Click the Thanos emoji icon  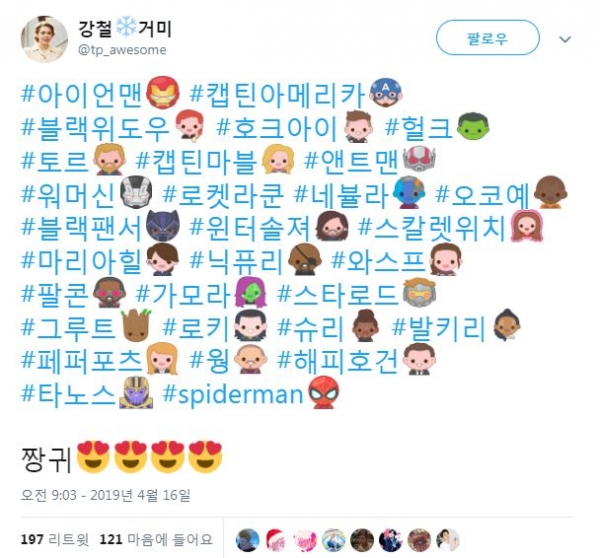pyautogui.click(x=136, y=393)
